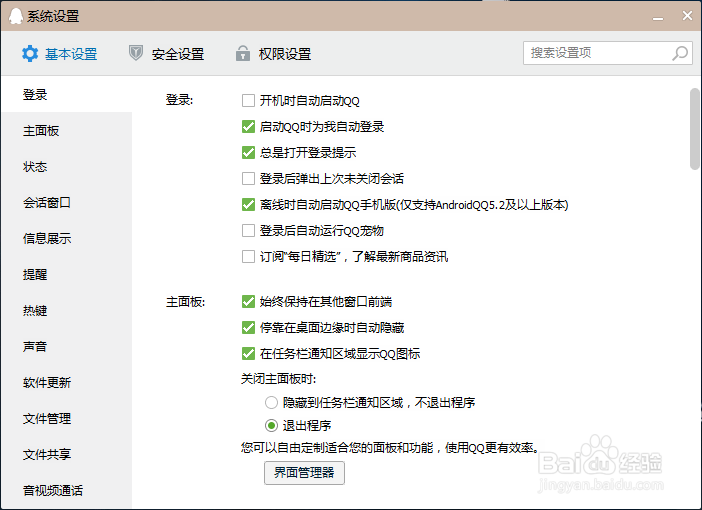Minimize the 系统设置 window
This screenshot has width=702, height=510.
click(658, 17)
